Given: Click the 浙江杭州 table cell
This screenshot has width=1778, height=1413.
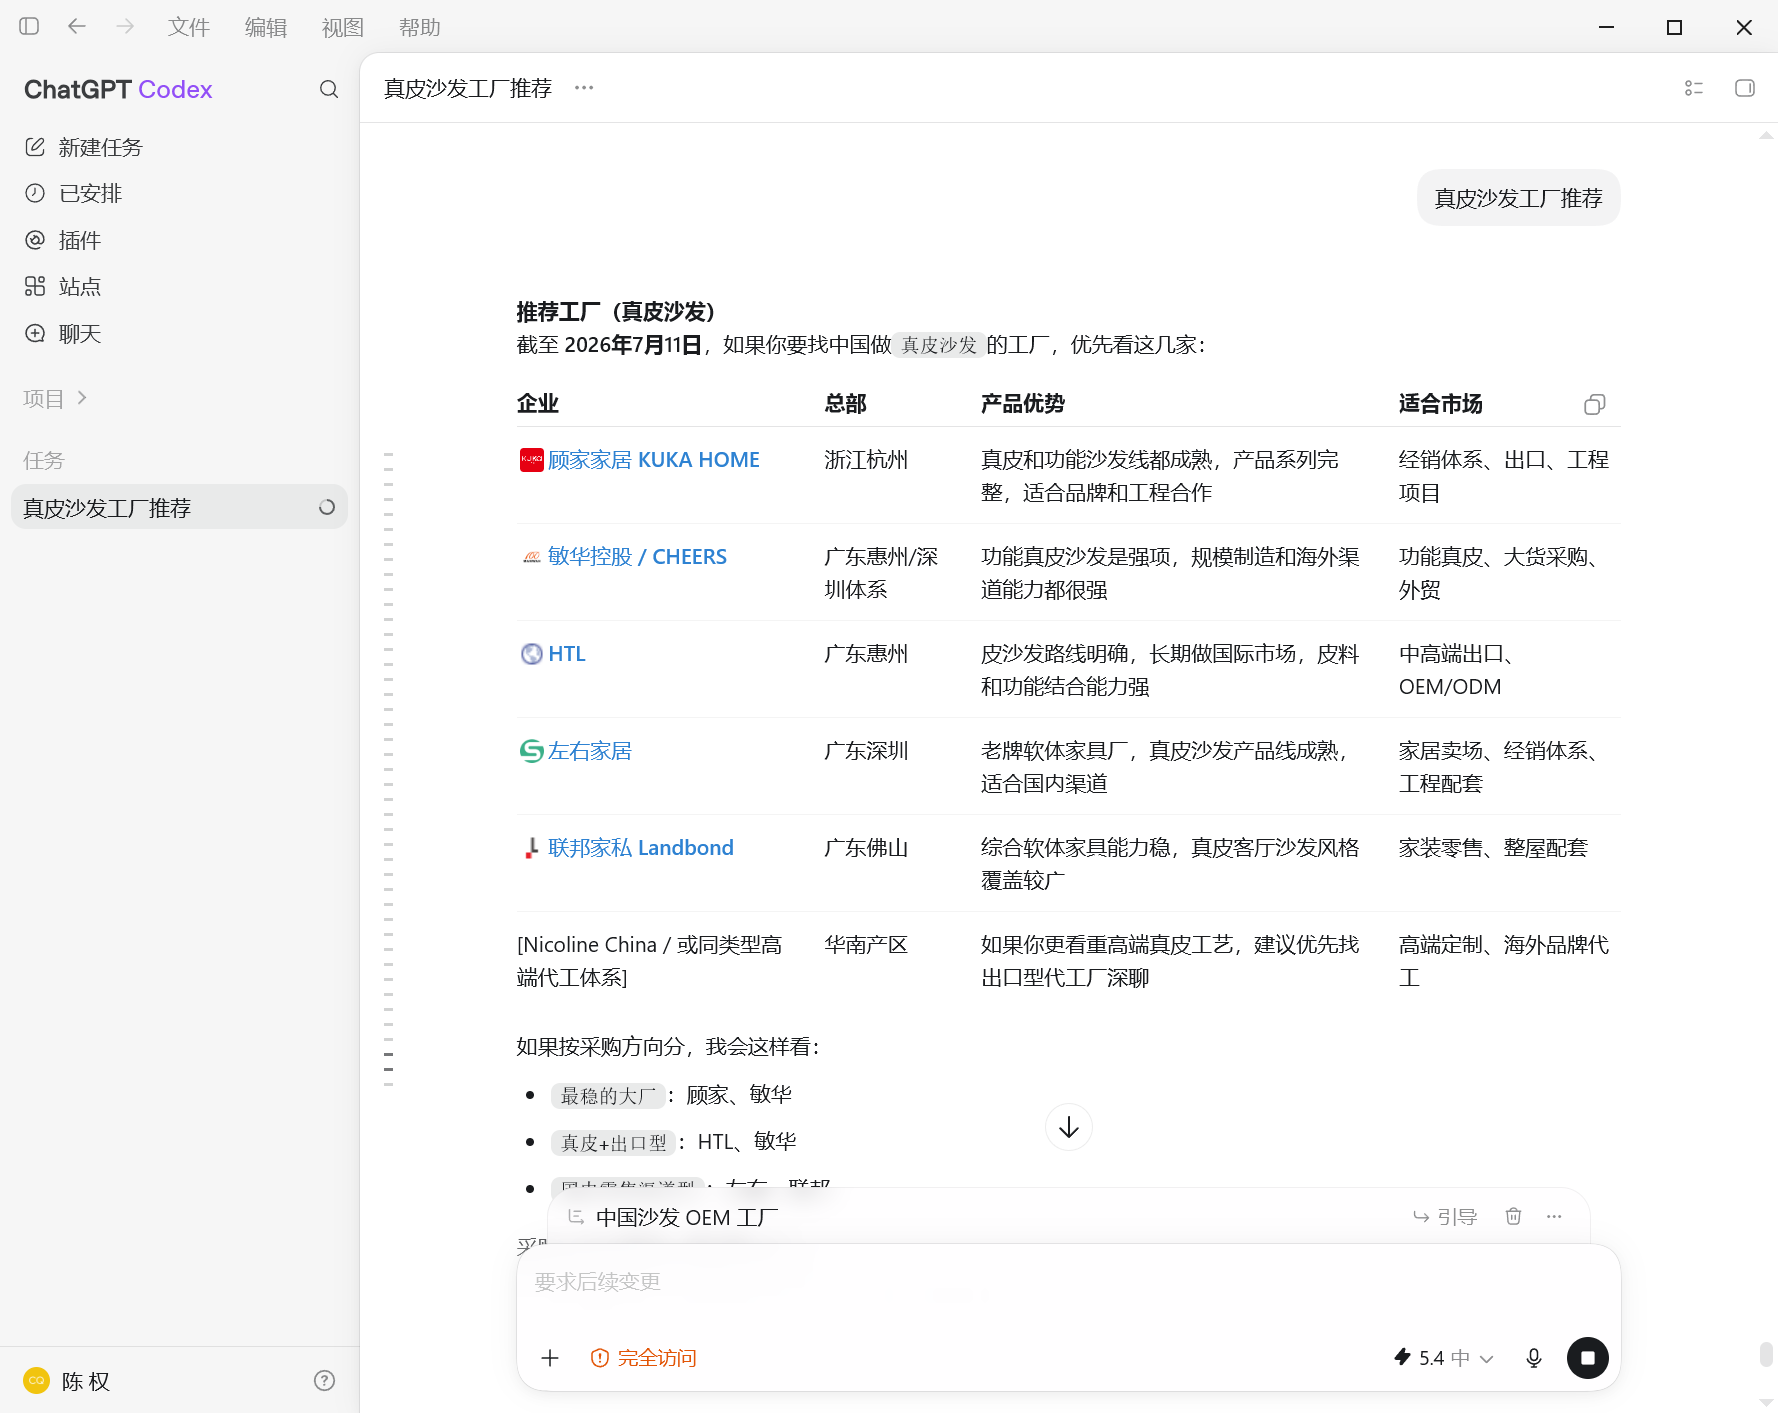Looking at the screenshot, I should (866, 459).
